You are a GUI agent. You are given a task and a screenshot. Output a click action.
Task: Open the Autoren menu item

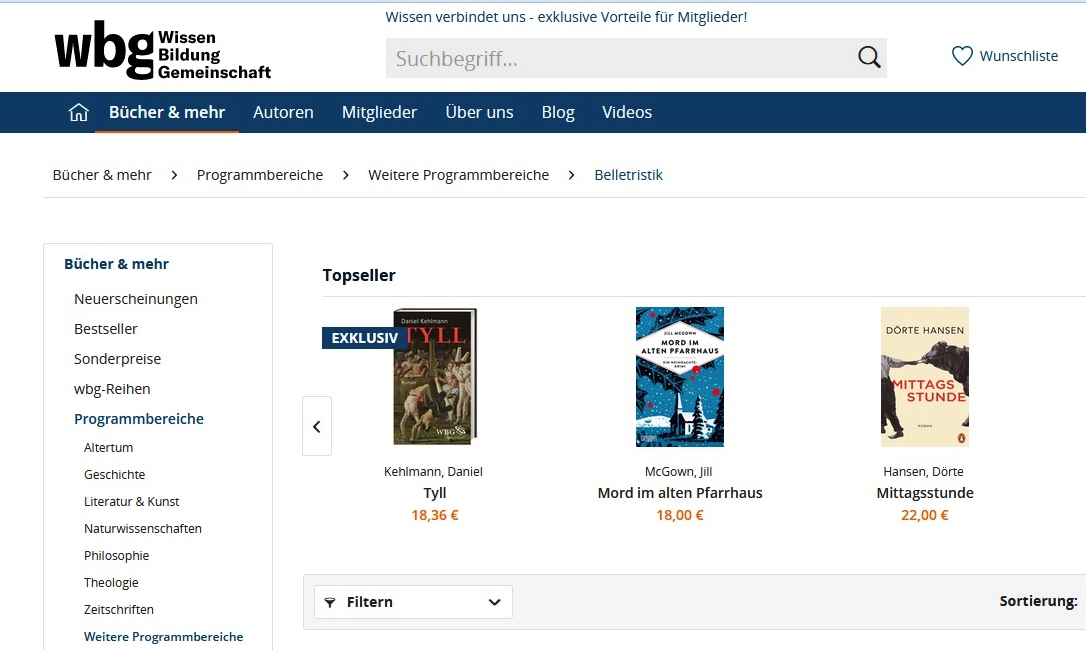283,112
